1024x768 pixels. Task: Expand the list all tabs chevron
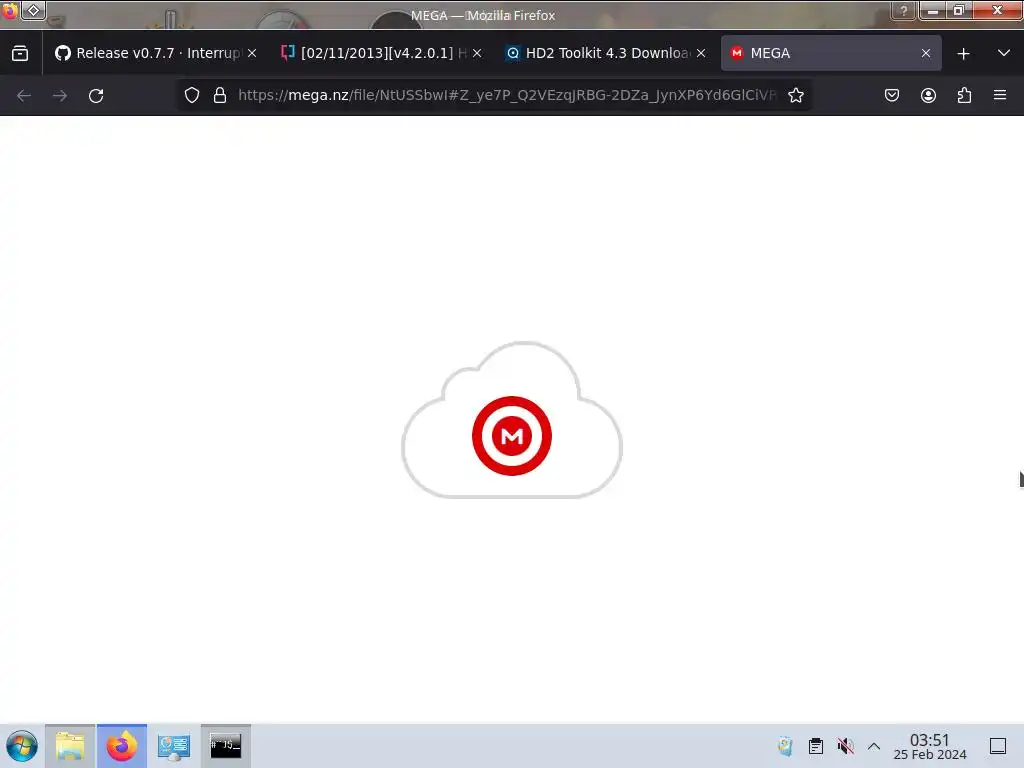(1004, 53)
